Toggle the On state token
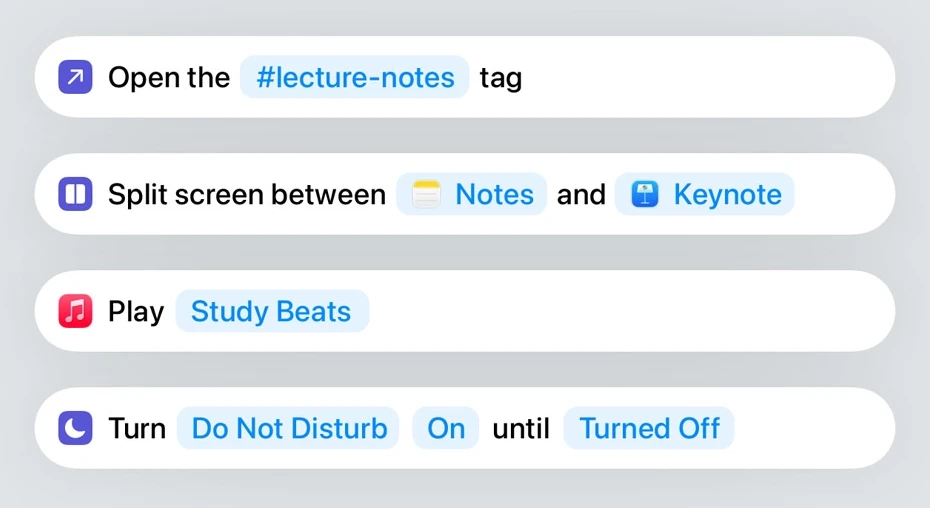930x508 pixels. click(445, 428)
